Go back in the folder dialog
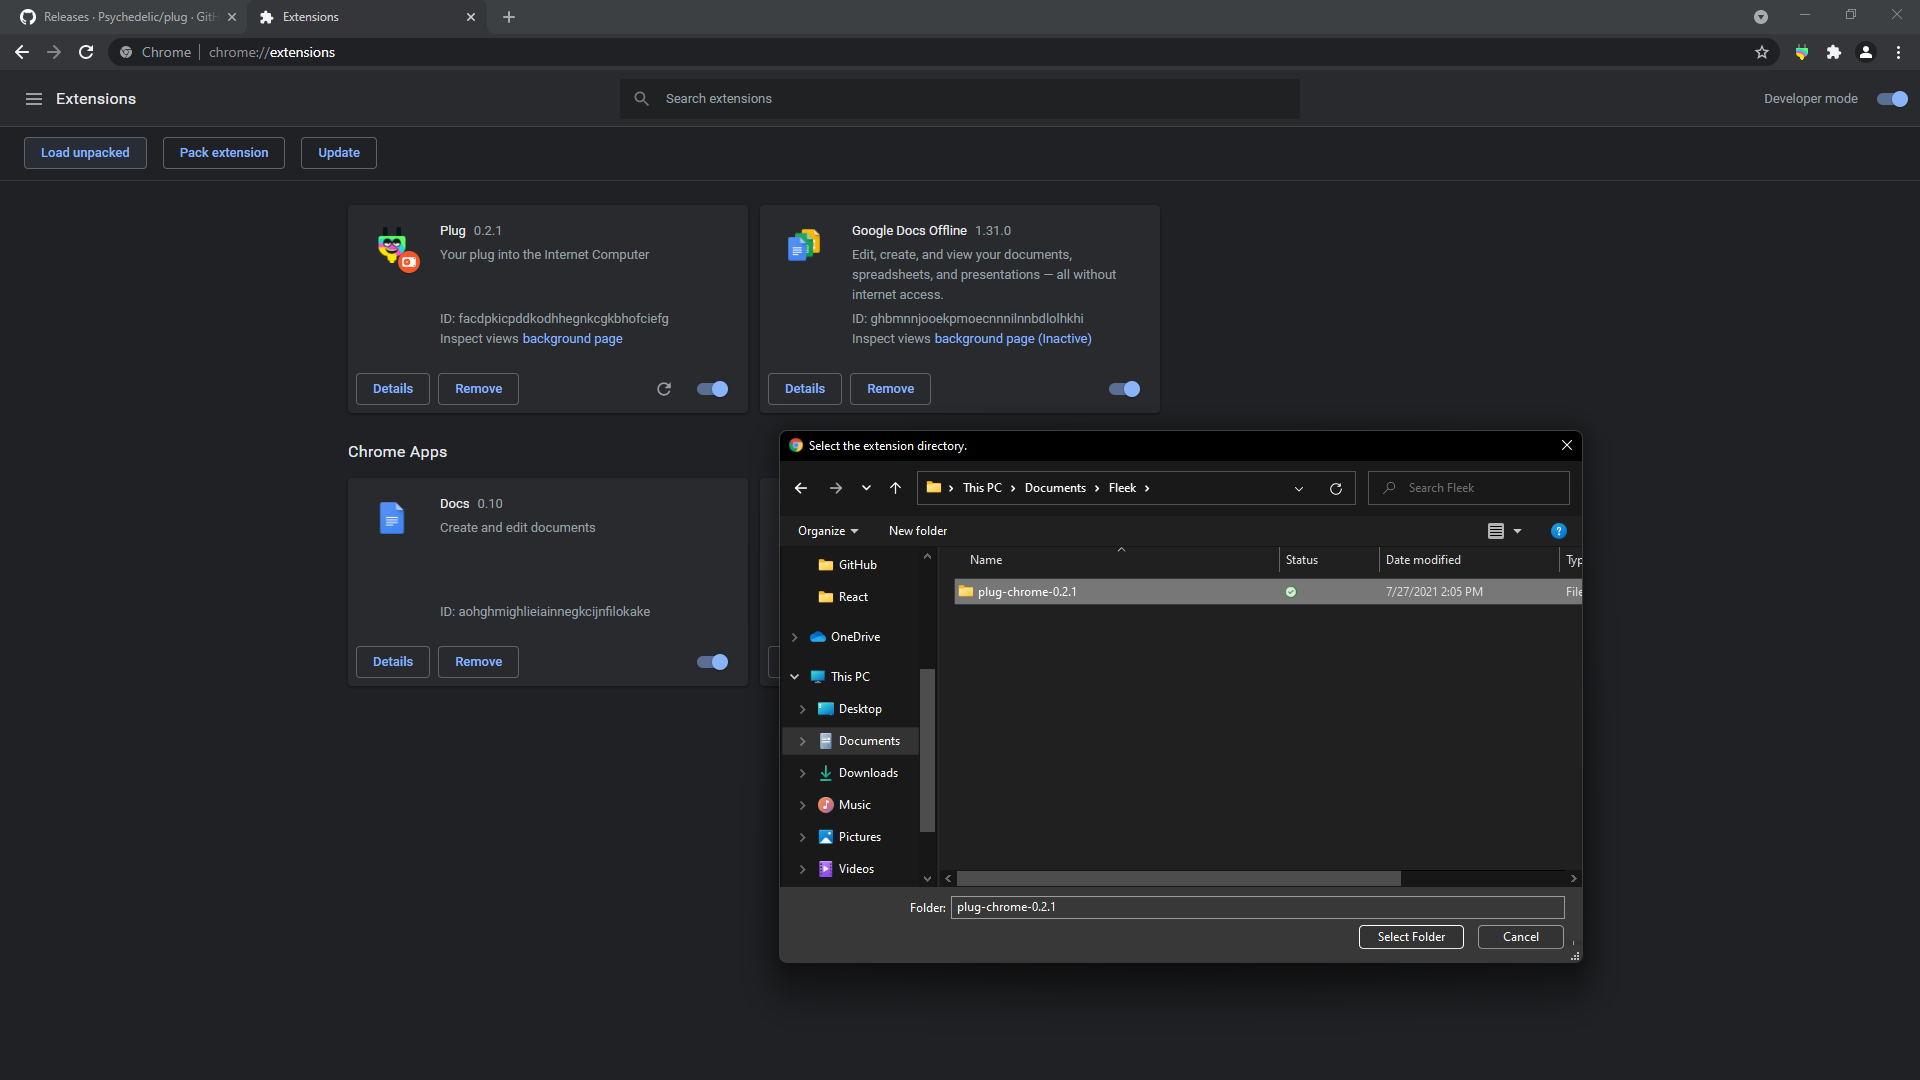 (x=801, y=488)
